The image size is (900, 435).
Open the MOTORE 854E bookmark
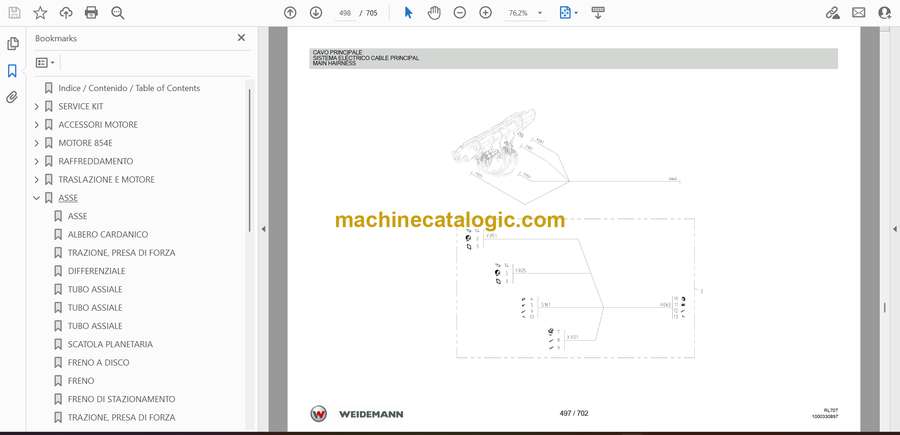tap(86, 143)
